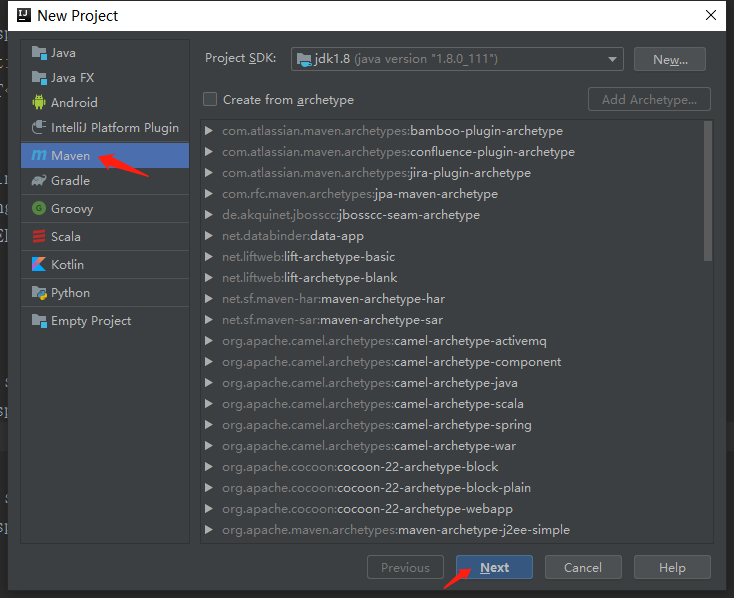Click the Next button

pos(494,567)
